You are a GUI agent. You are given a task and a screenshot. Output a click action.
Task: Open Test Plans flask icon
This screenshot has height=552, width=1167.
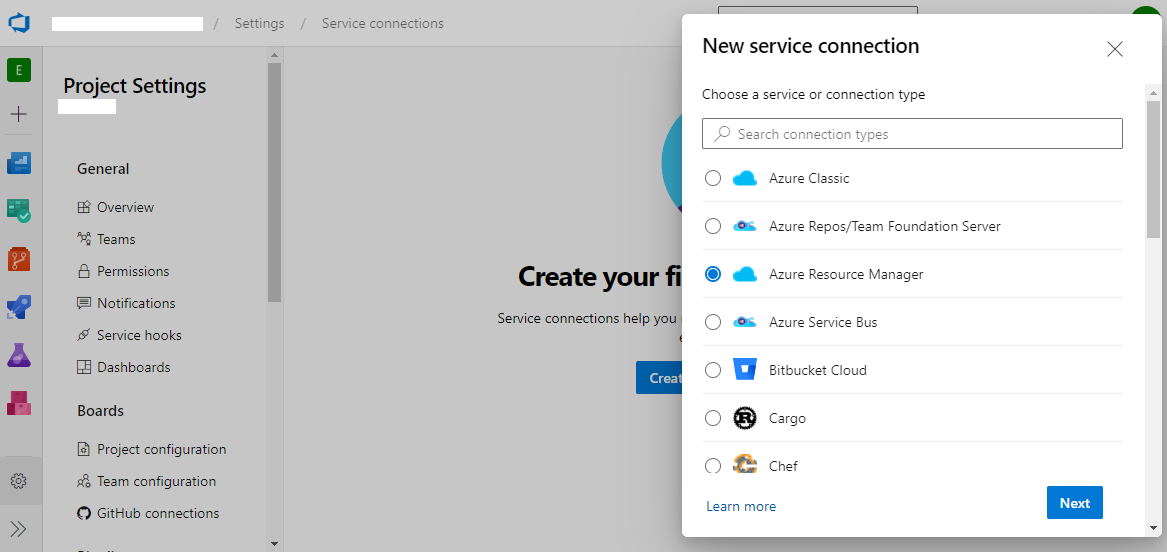[x=19, y=355]
